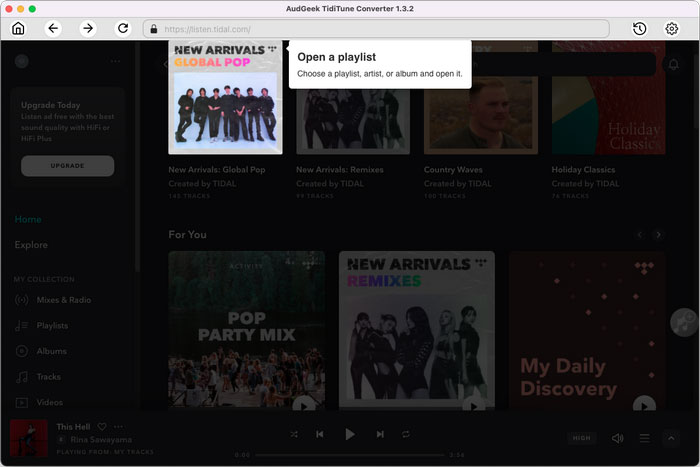Click New Arrivals: Global Pop title link
The width and height of the screenshot is (700, 467).
pos(217,170)
